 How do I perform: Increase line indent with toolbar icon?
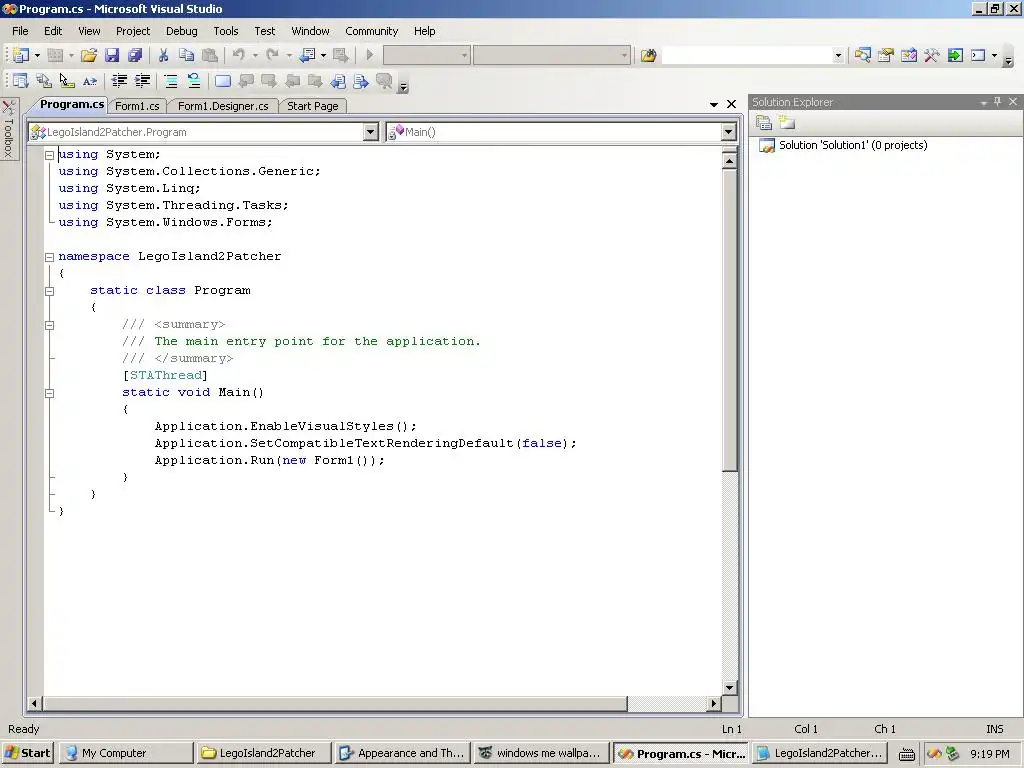[x=142, y=81]
